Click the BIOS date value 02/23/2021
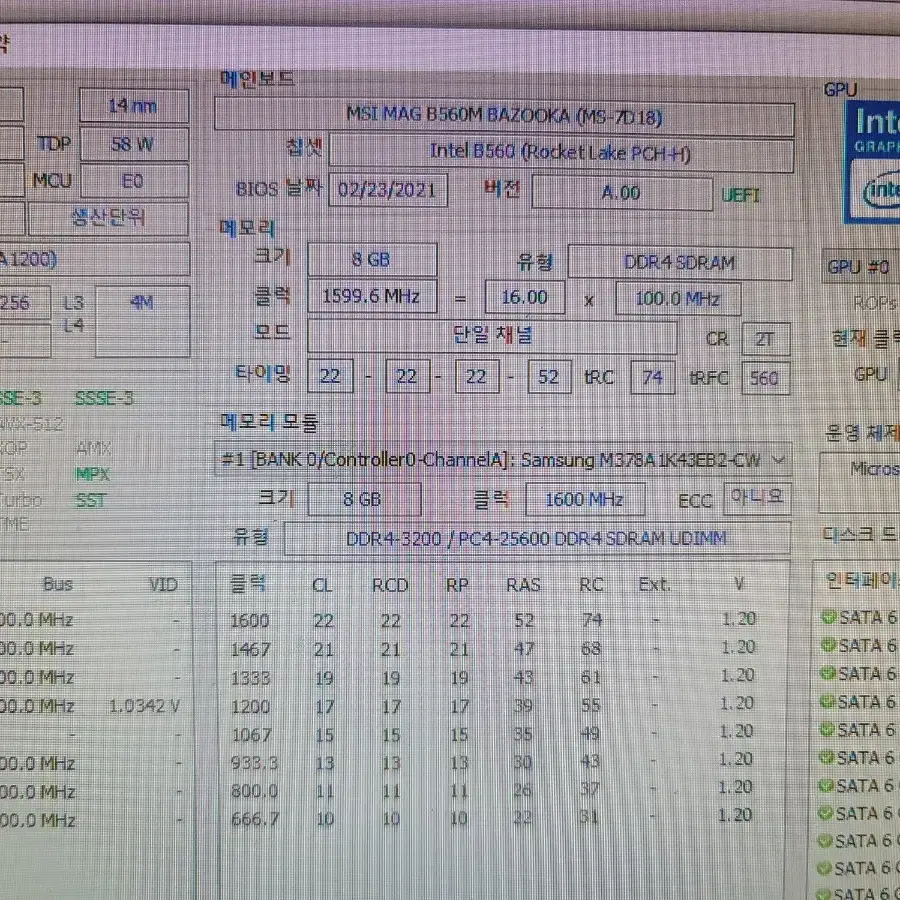The height and width of the screenshot is (900, 900). pos(387,189)
